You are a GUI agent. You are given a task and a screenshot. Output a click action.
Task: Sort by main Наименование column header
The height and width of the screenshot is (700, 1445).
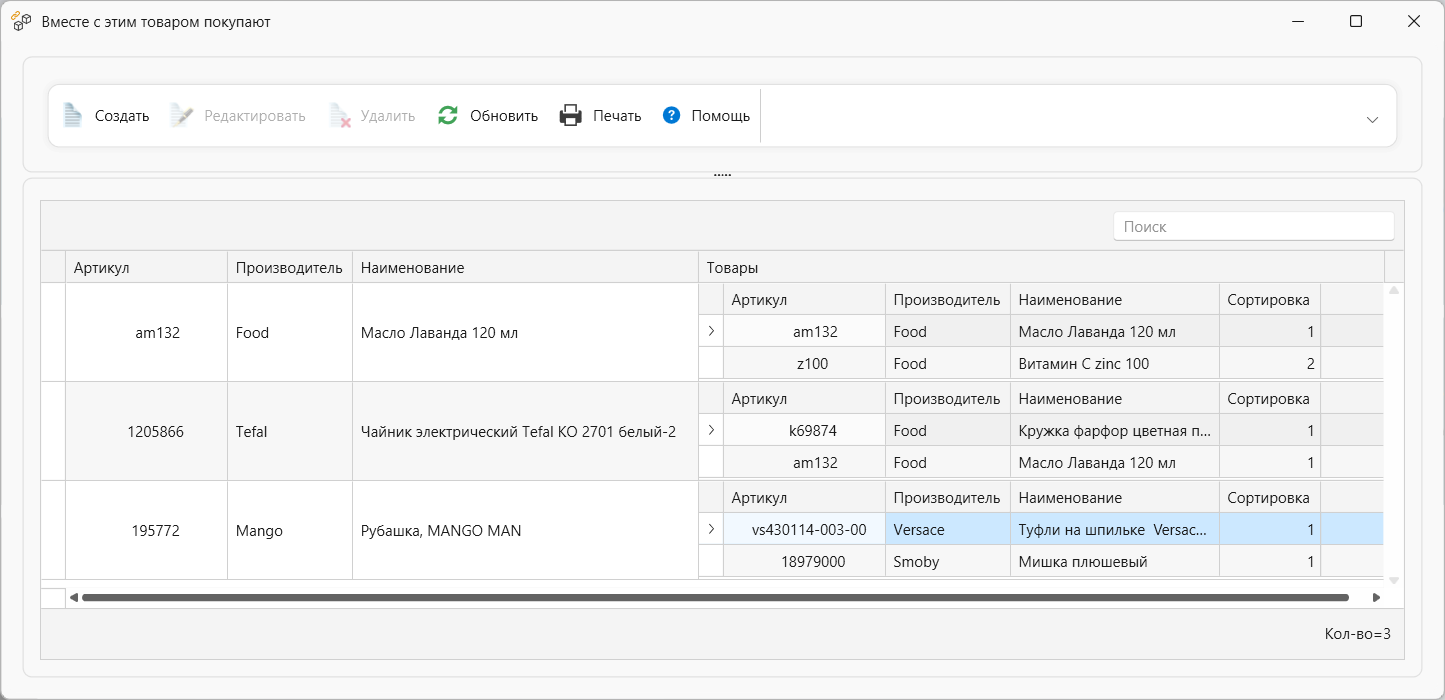pos(525,267)
